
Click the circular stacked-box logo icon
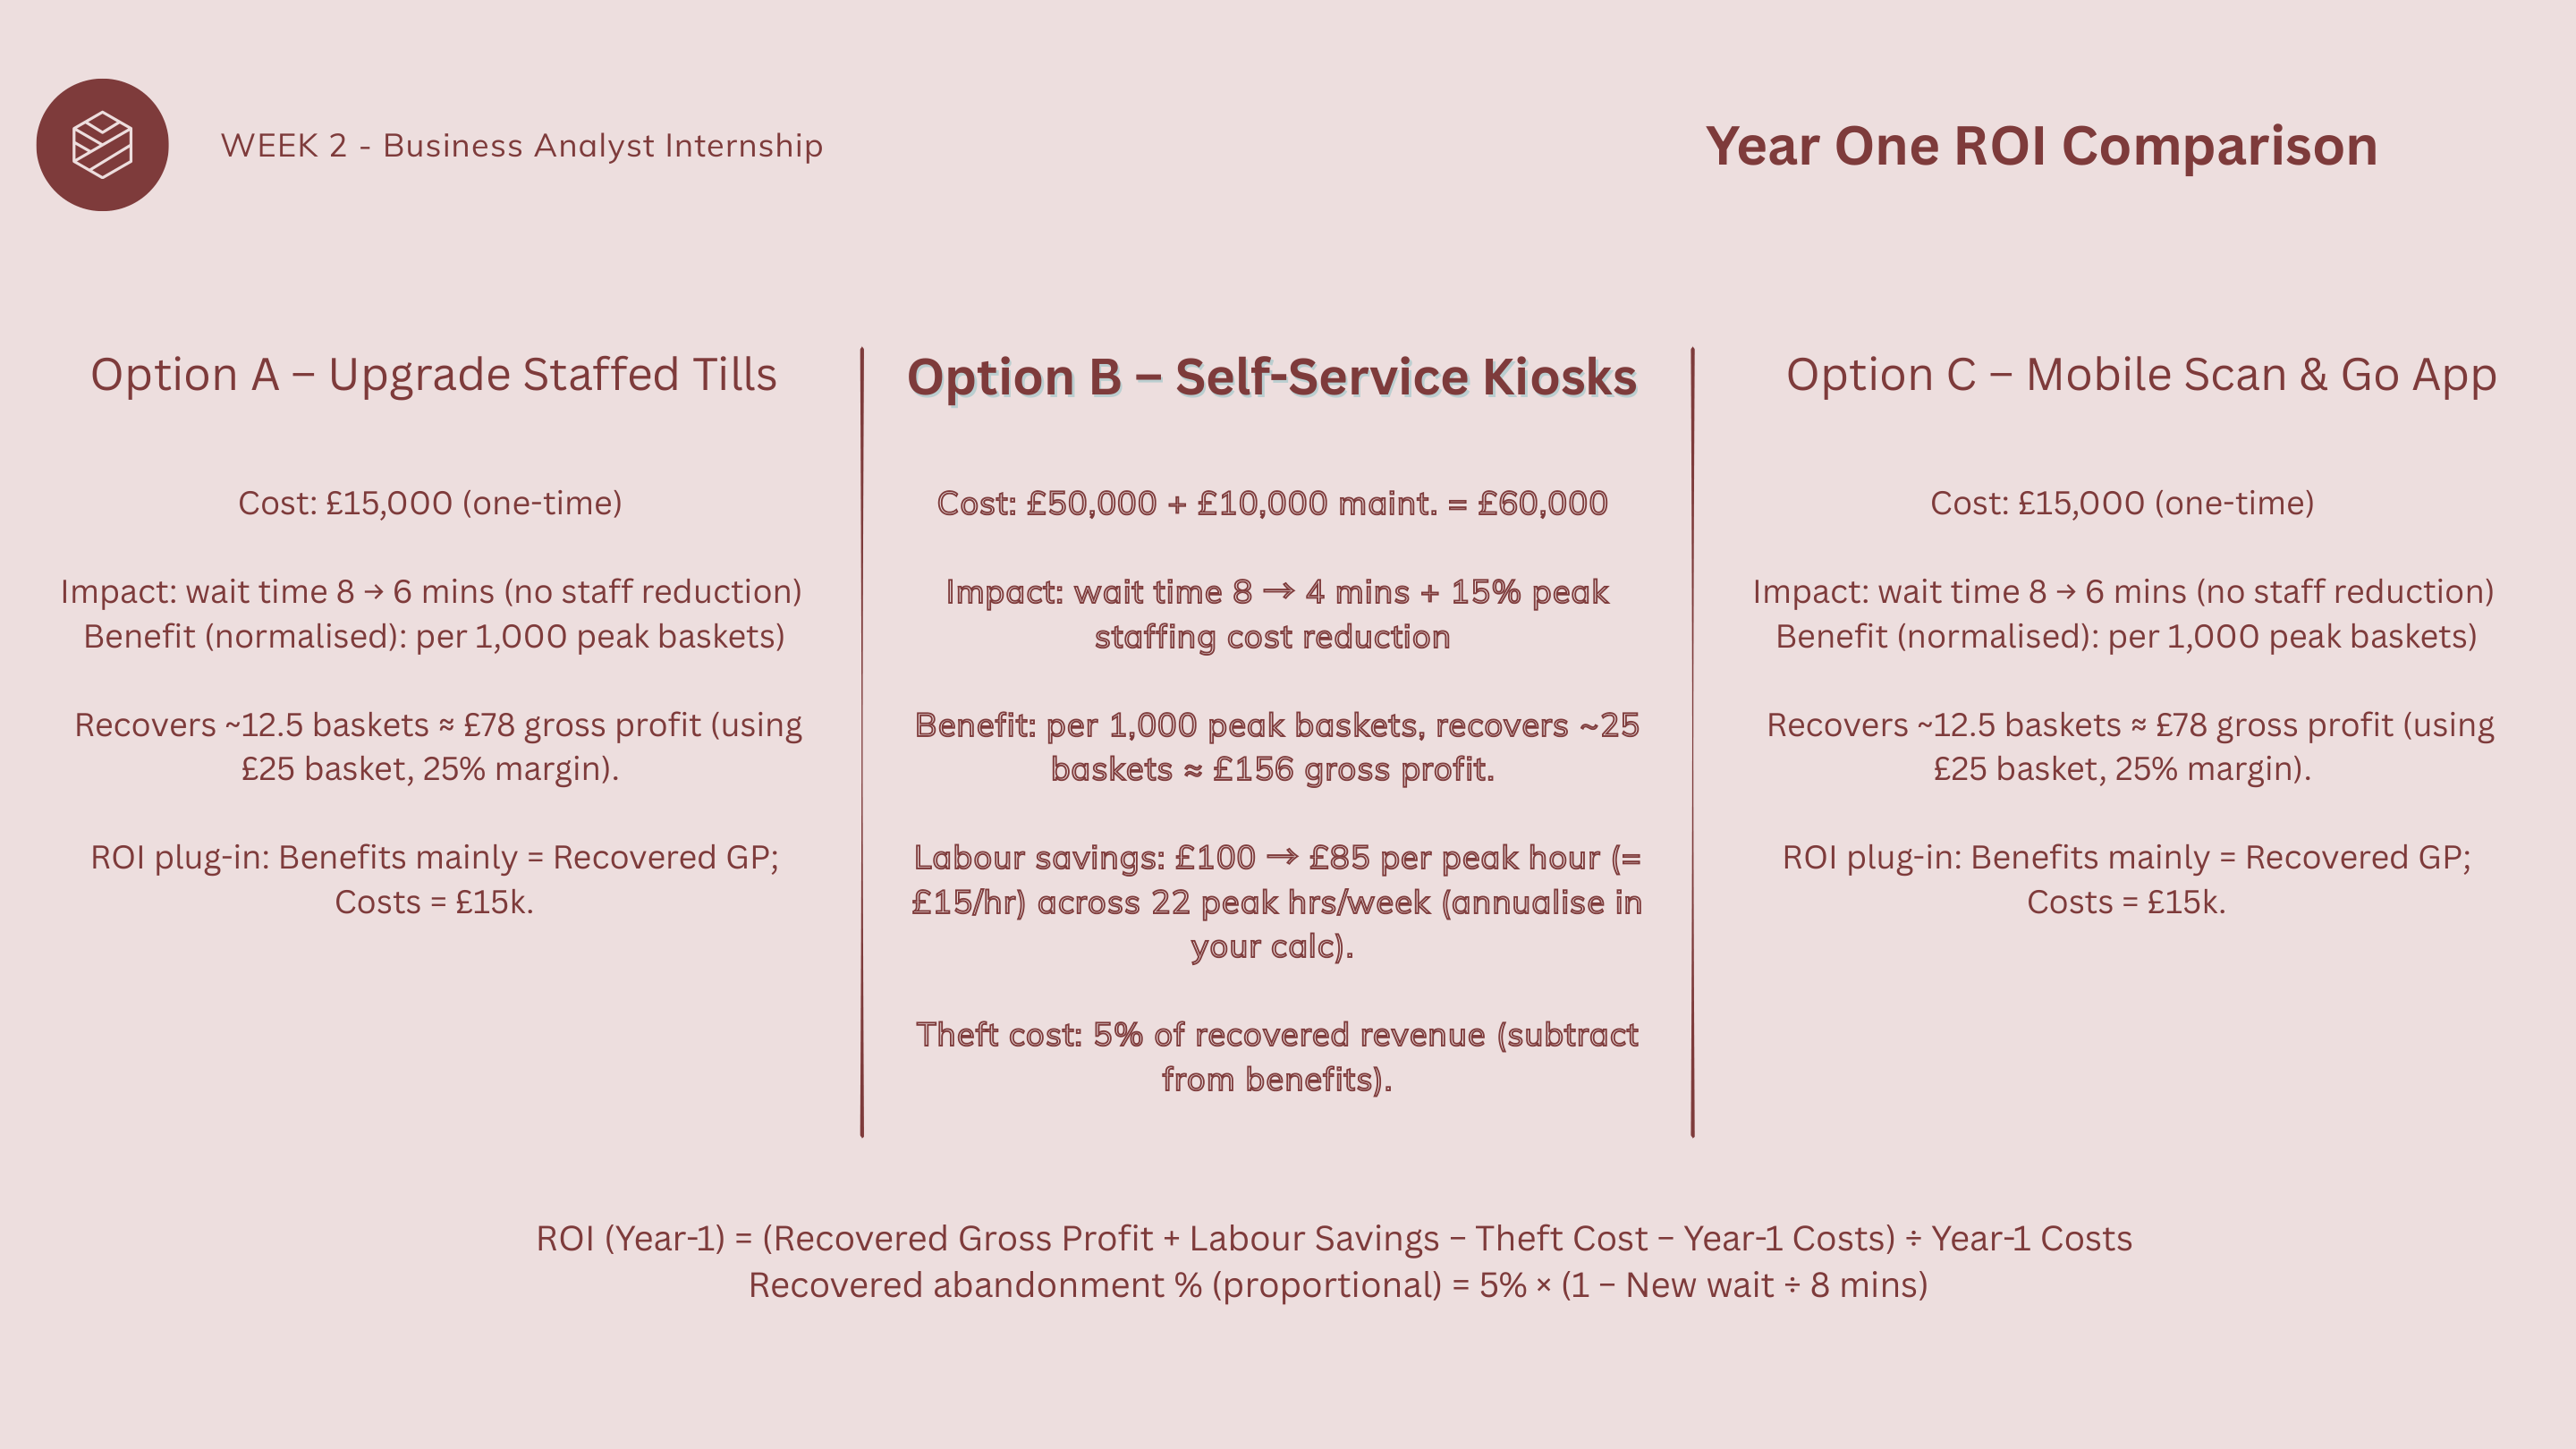click(x=102, y=145)
